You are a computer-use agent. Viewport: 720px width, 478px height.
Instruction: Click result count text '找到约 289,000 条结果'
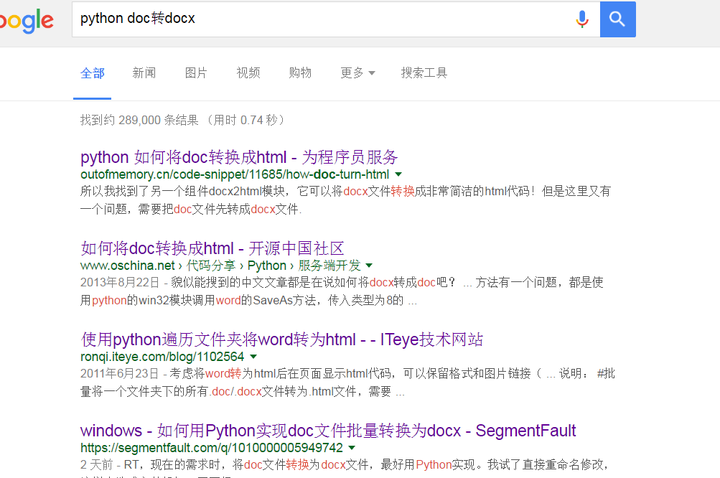[x=140, y=120]
